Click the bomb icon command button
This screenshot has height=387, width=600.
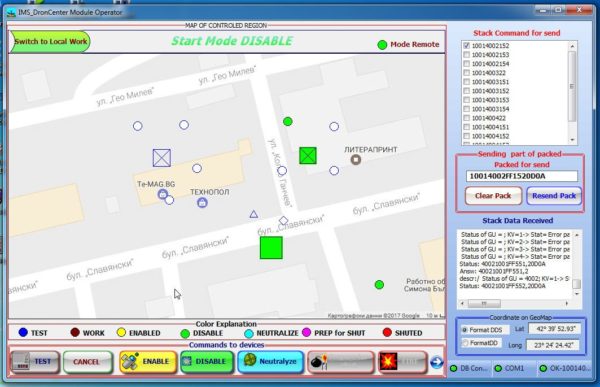click(x=341, y=362)
